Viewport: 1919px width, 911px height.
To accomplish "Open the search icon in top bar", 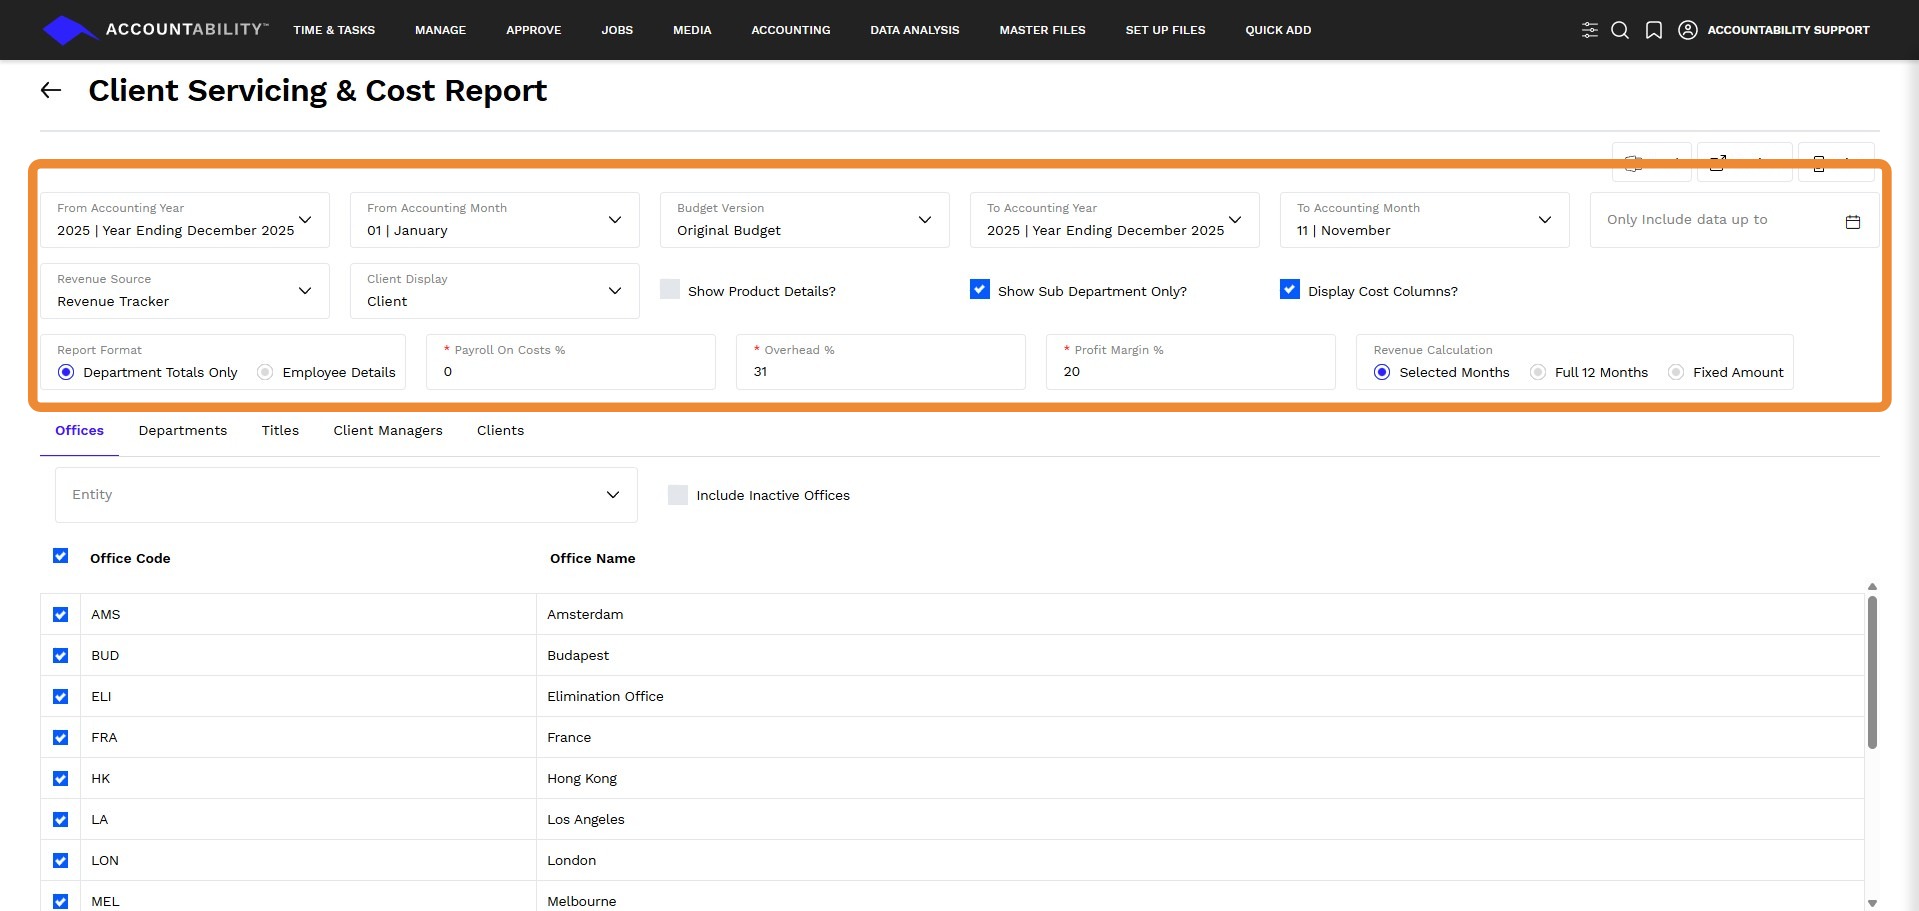I will (x=1620, y=30).
